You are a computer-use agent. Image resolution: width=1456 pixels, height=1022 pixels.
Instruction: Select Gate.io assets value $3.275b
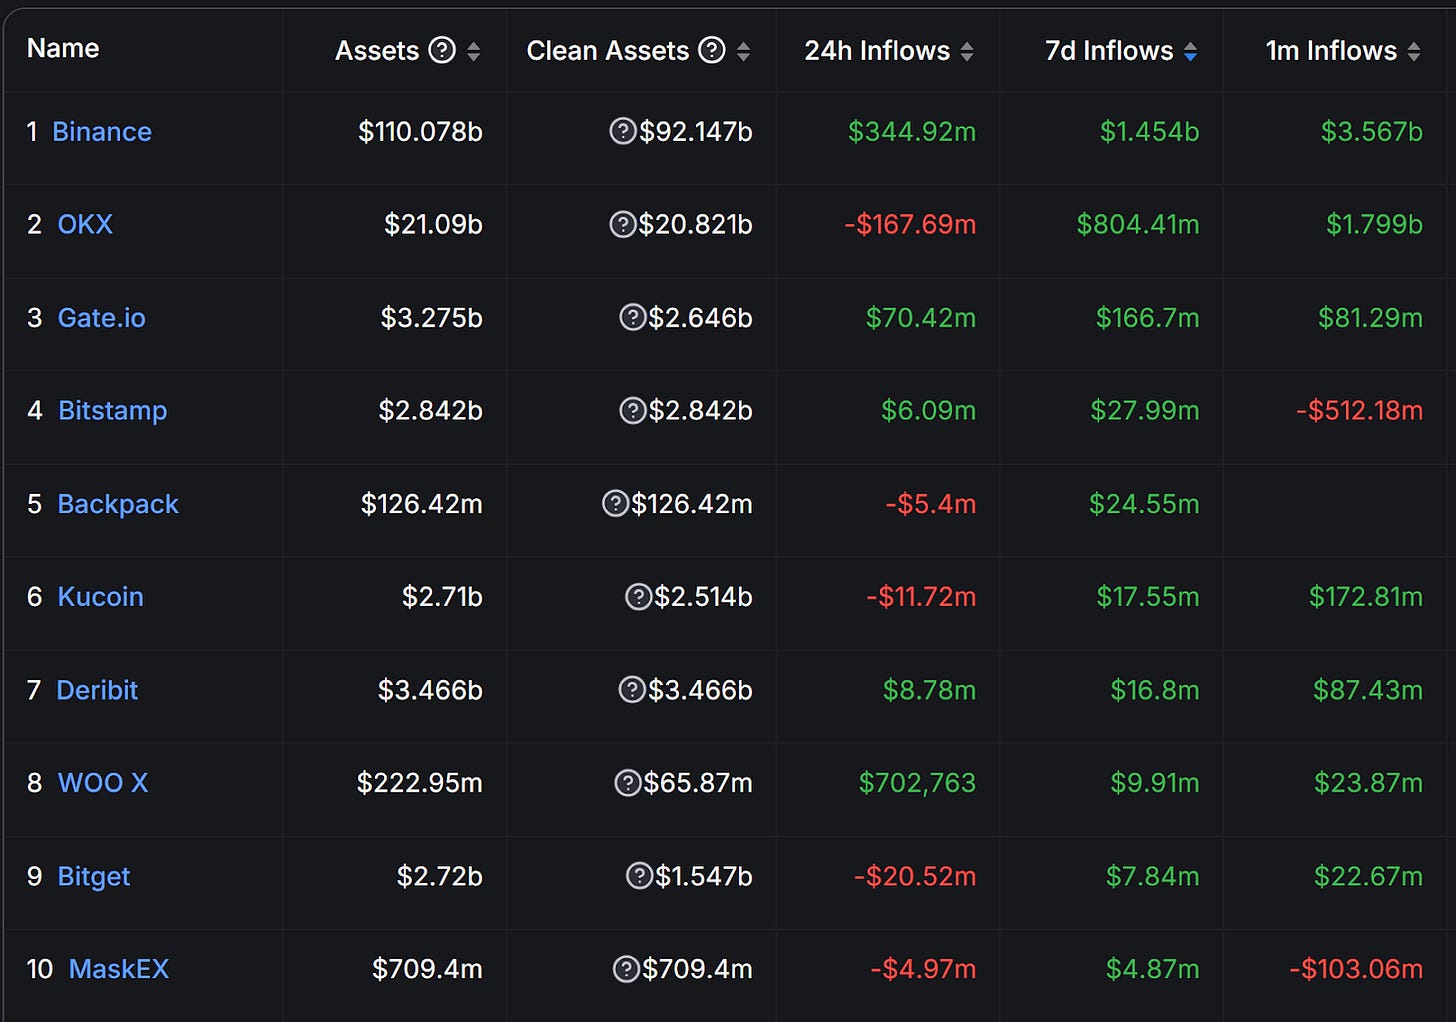(x=432, y=317)
